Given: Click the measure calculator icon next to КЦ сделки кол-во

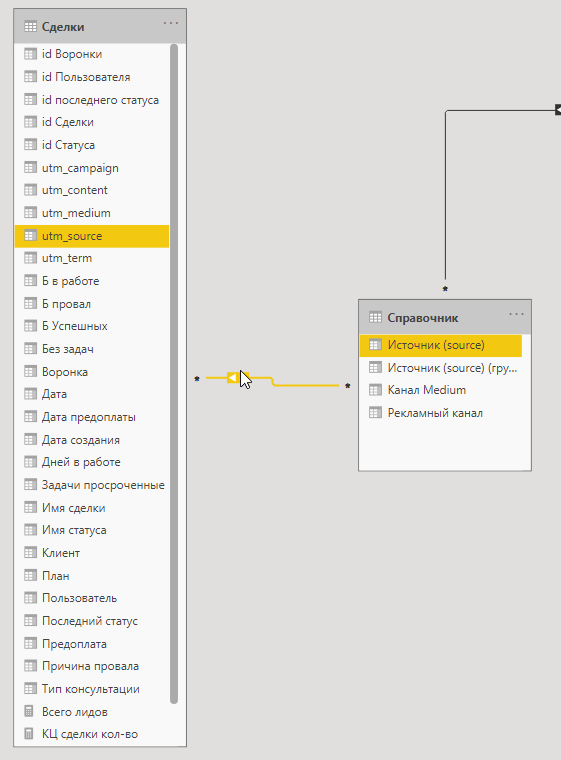Looking at the screenshot, I should (x=29, y=734).
